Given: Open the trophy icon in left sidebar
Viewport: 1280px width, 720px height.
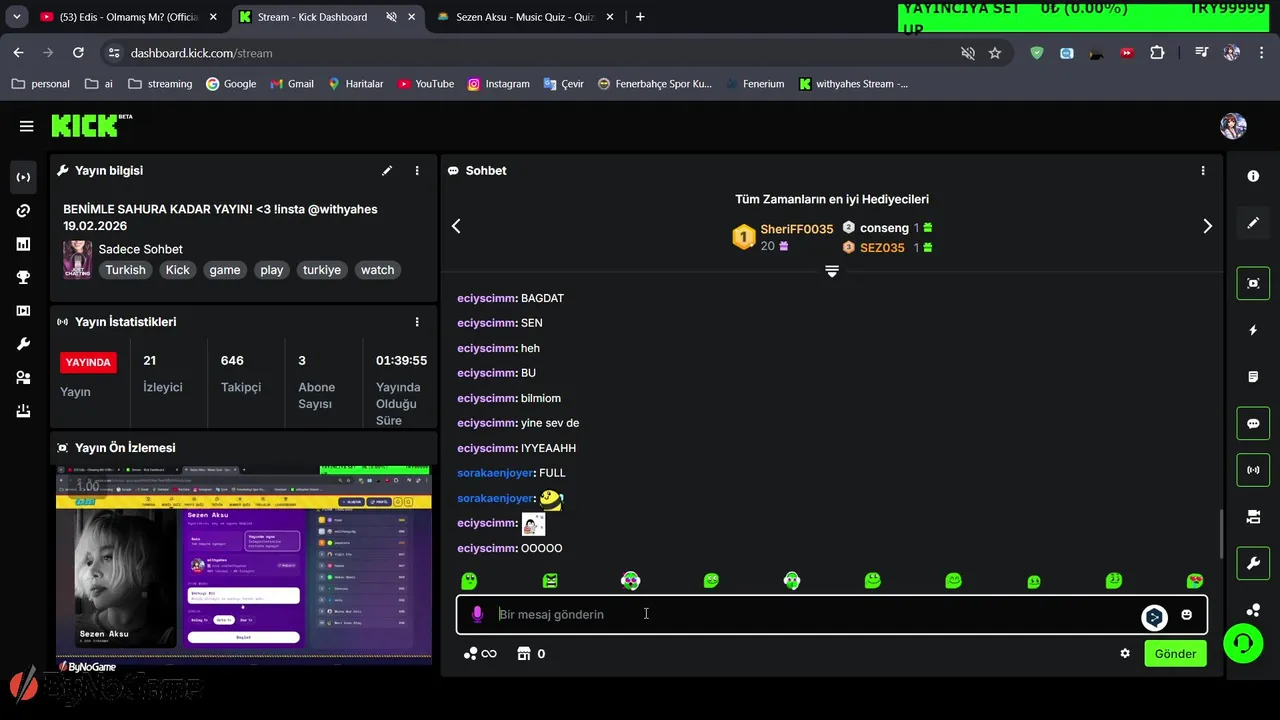Looking at the screenshot, I should [x=23, y=278].
